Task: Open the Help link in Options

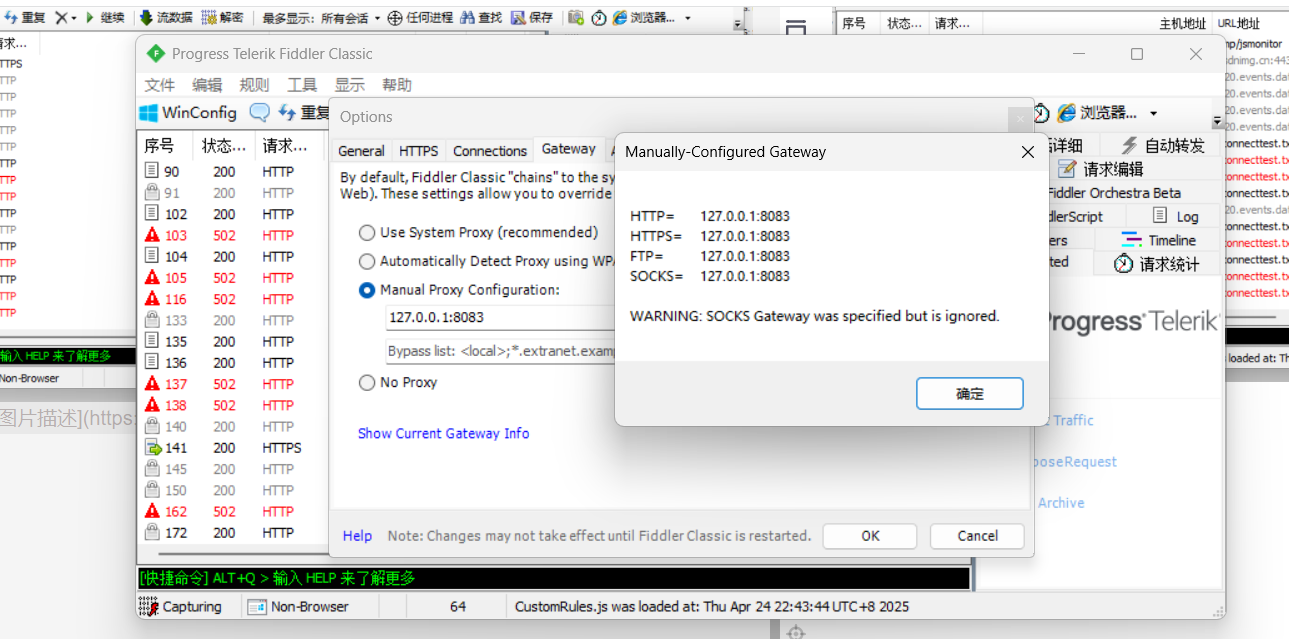Action: [357, 536]
